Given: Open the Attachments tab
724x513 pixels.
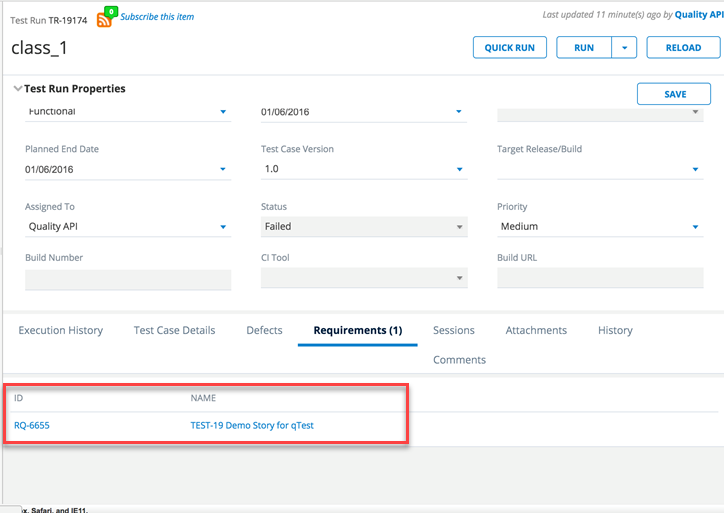Looking at the screenshot, I should [x=536, y=331].
